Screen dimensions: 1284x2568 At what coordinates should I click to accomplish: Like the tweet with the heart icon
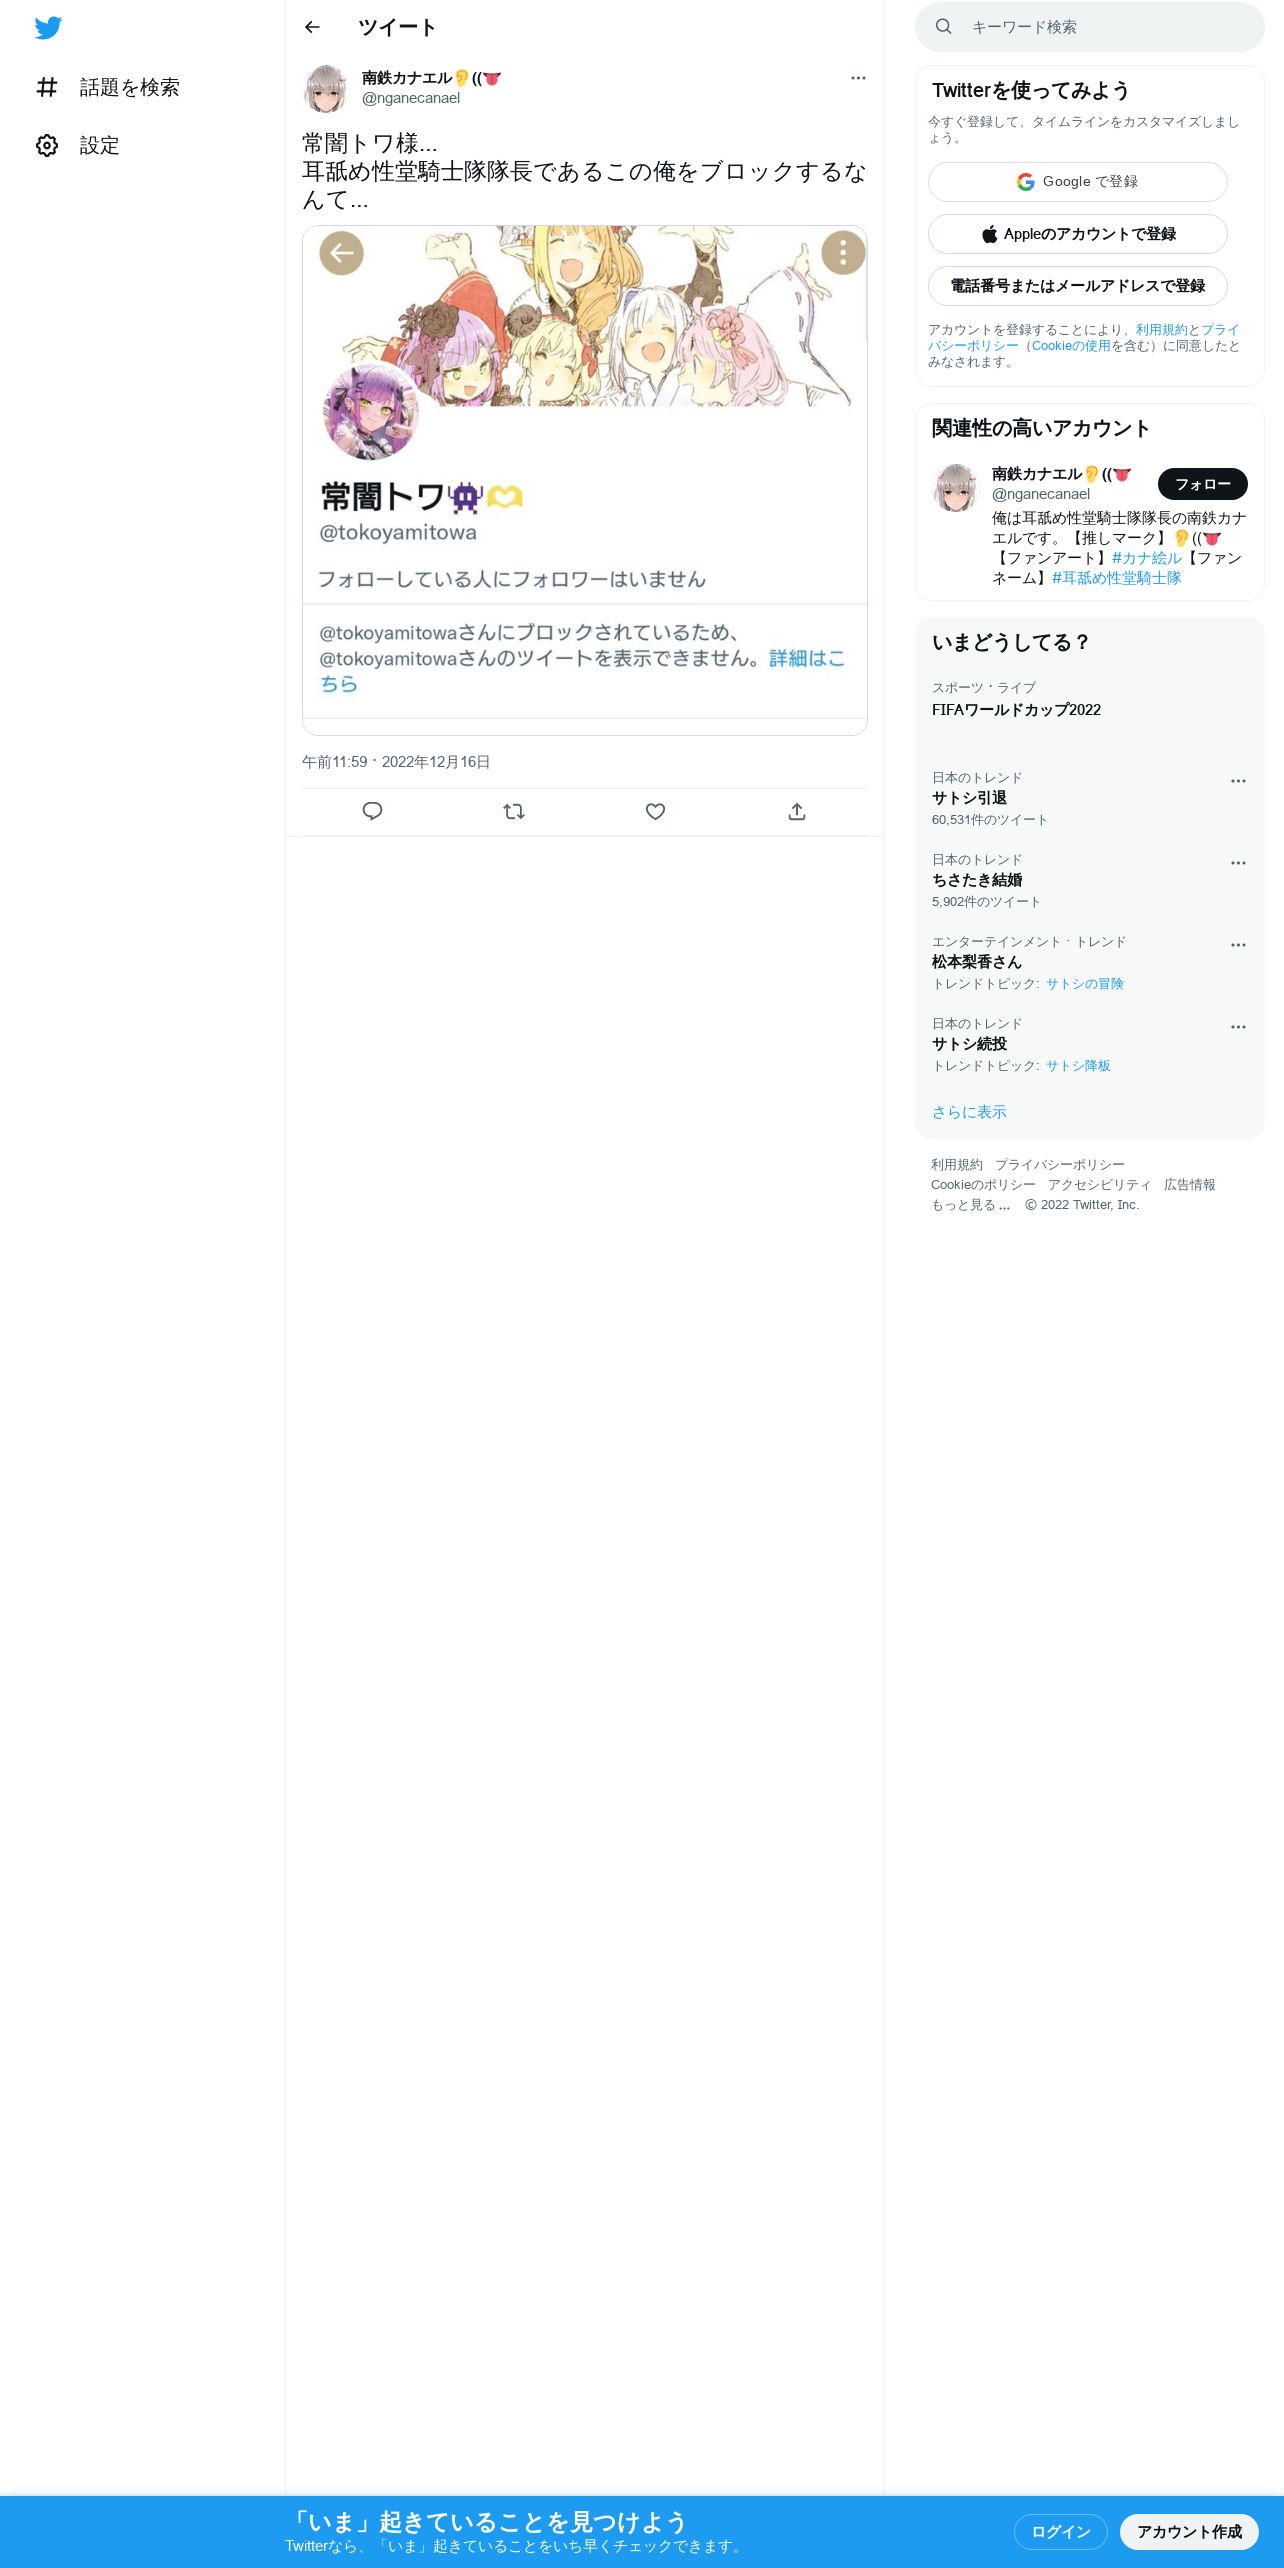(655, 811)
